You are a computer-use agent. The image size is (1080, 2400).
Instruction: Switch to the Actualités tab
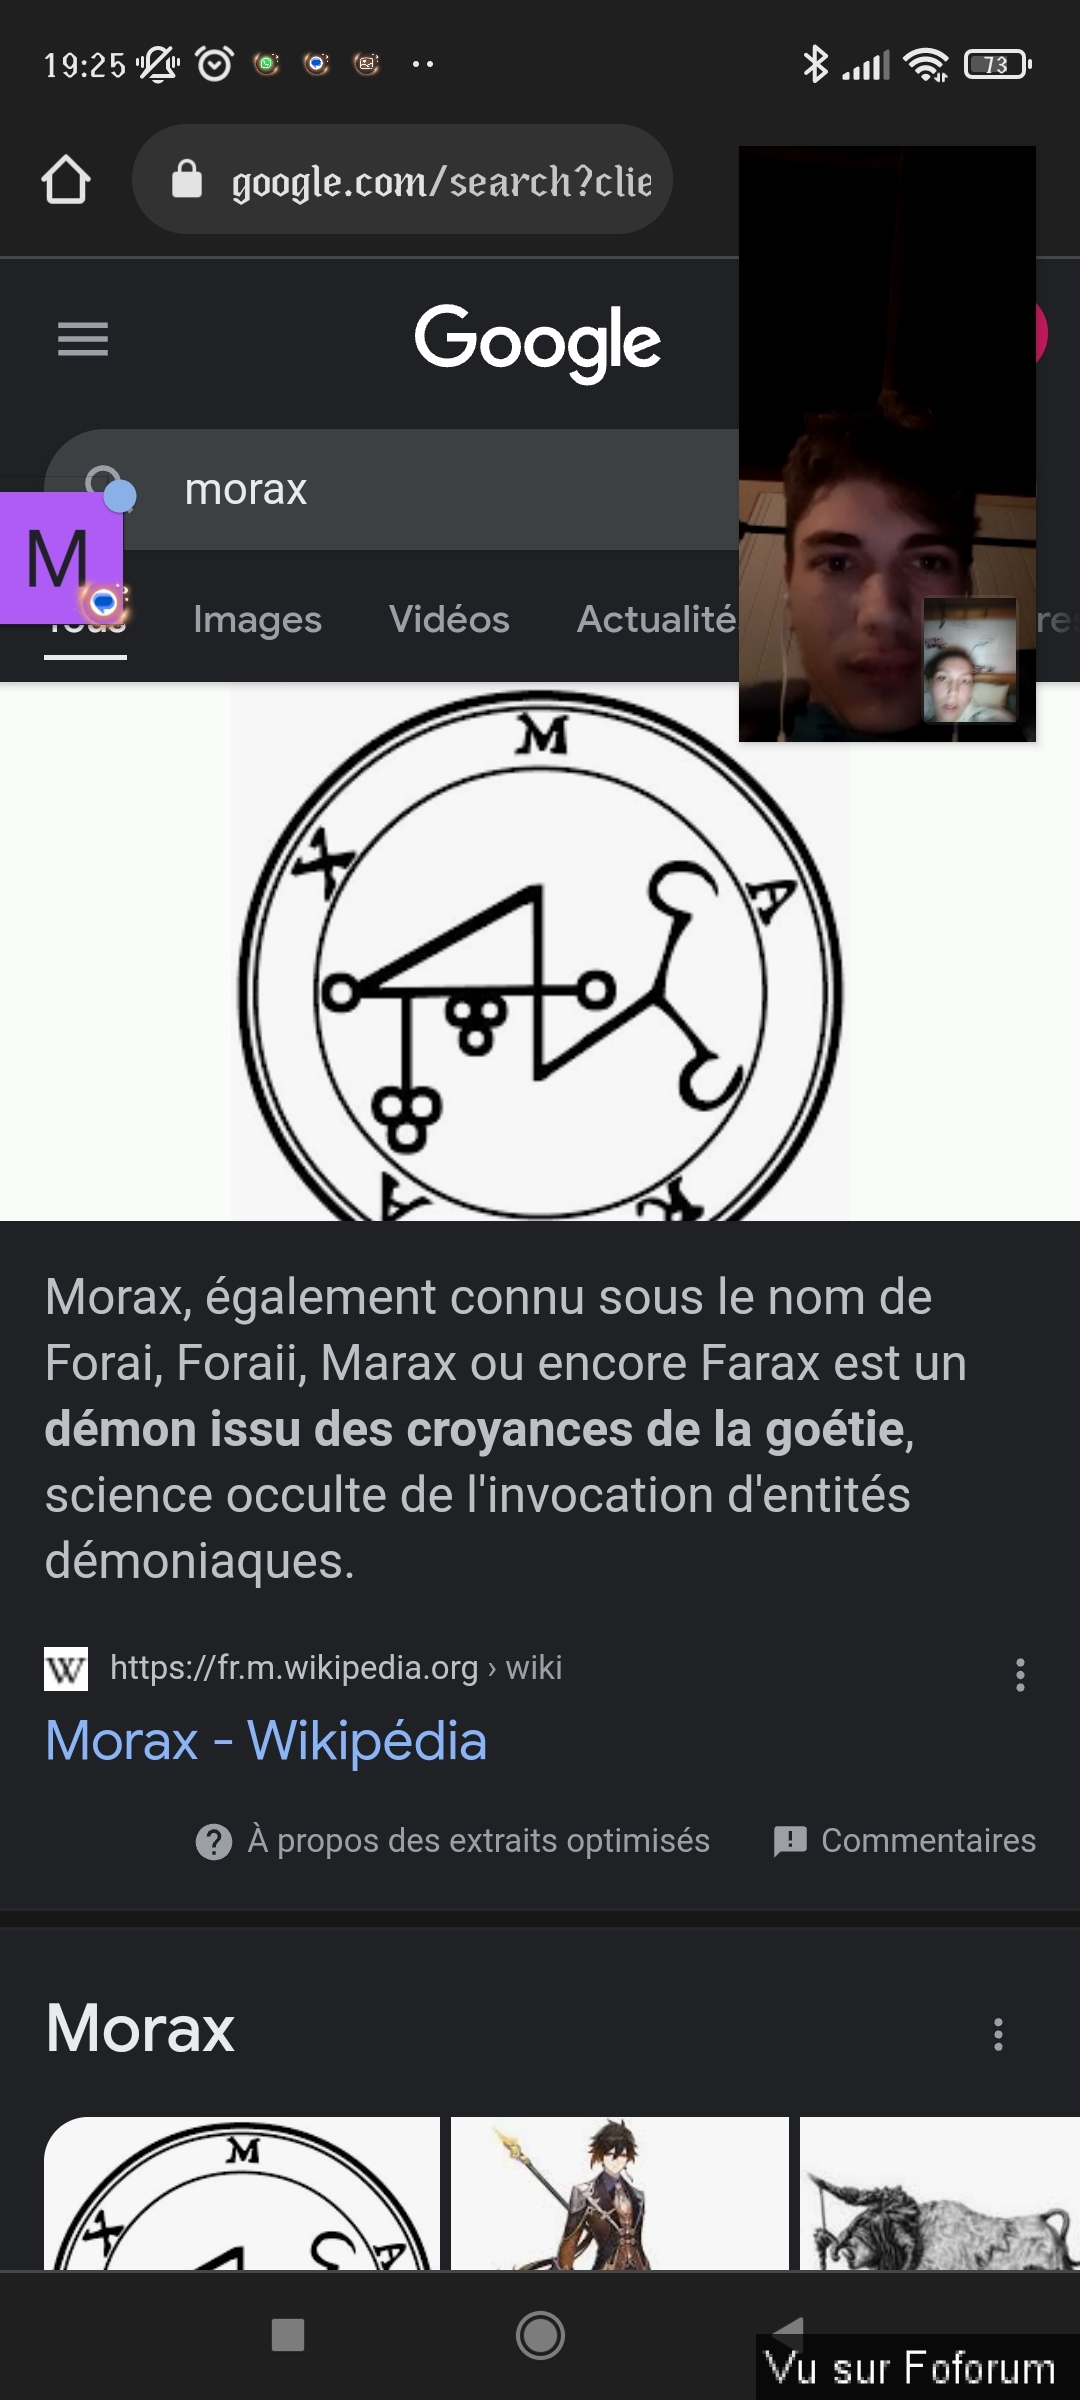click(x=657, y=619)
